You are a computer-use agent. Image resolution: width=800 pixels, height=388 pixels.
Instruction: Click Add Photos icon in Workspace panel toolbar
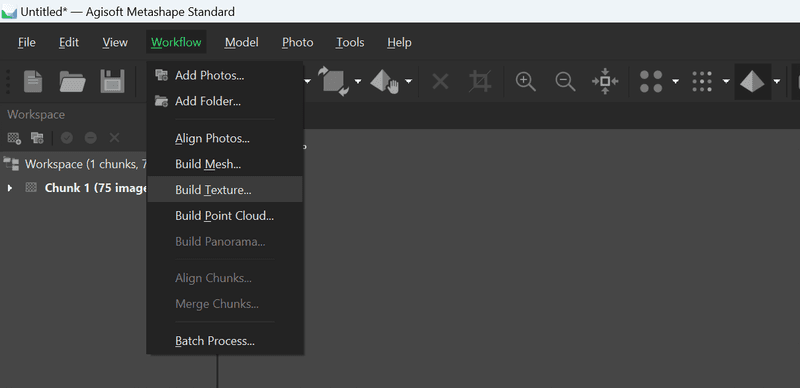click(37, 138)
